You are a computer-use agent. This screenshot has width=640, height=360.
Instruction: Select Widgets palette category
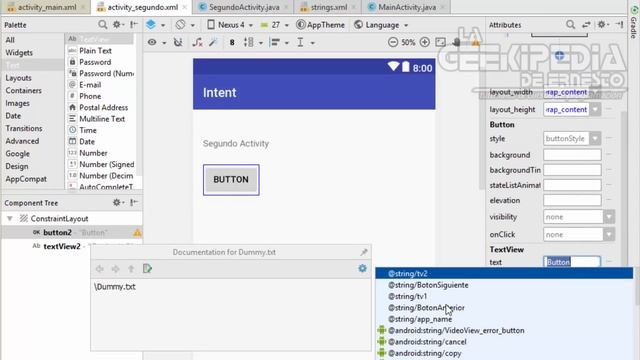(x=19, y=53)
